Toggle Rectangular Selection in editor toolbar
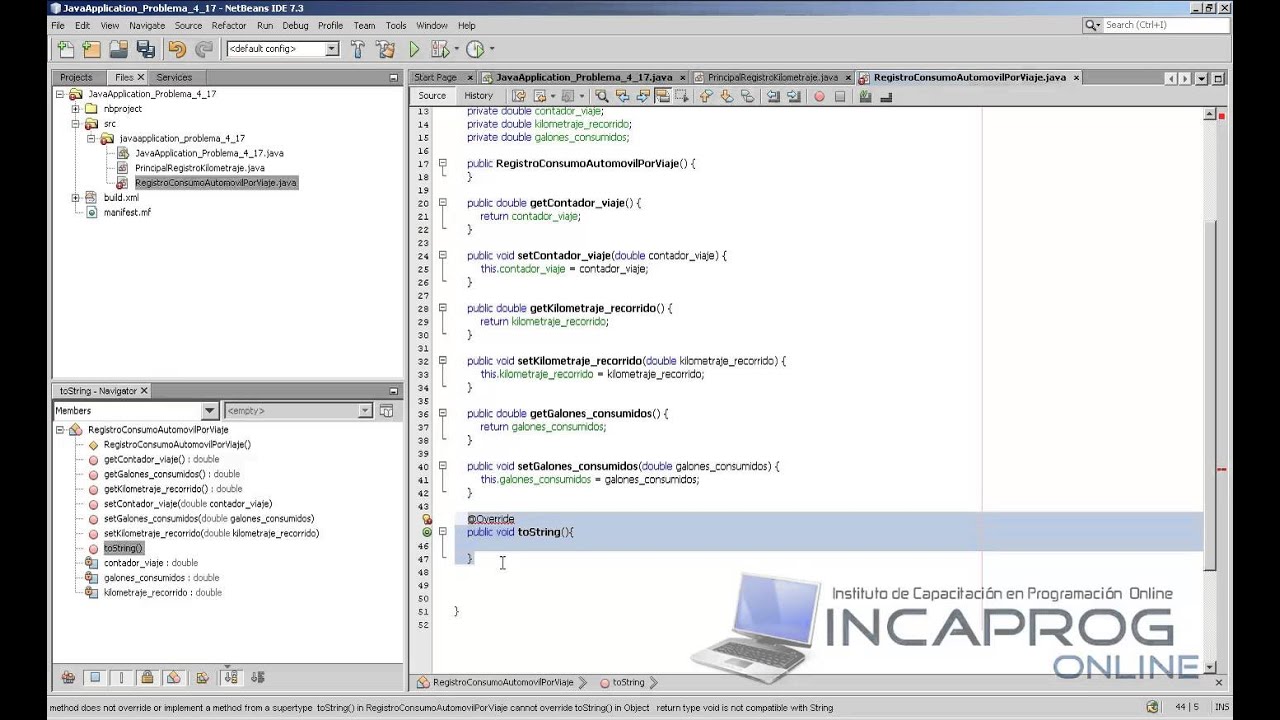 pyautogui.click(x=682, y=96)
